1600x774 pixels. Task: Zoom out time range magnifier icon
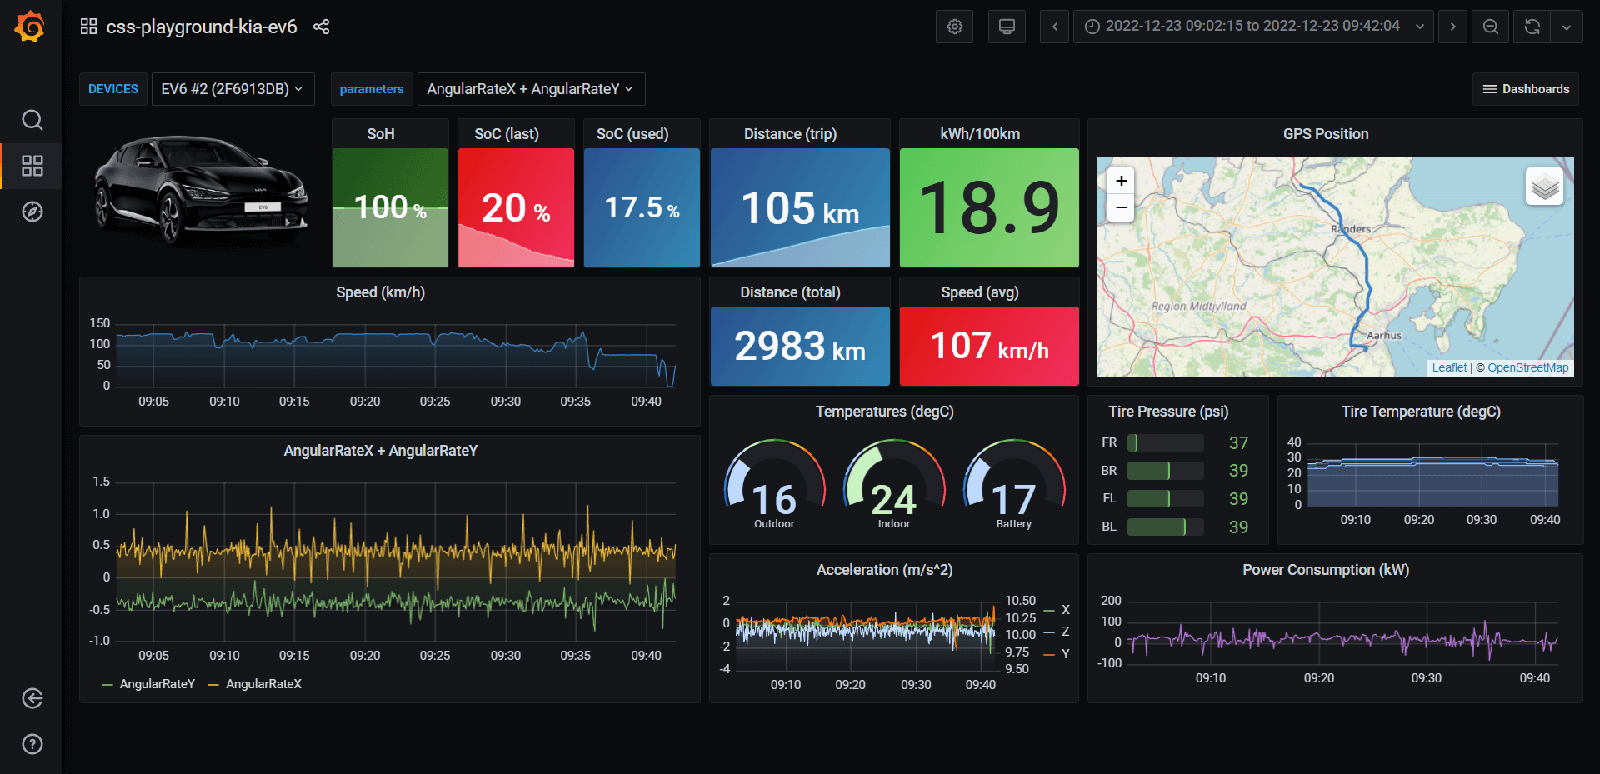(x=1490, y=27)
